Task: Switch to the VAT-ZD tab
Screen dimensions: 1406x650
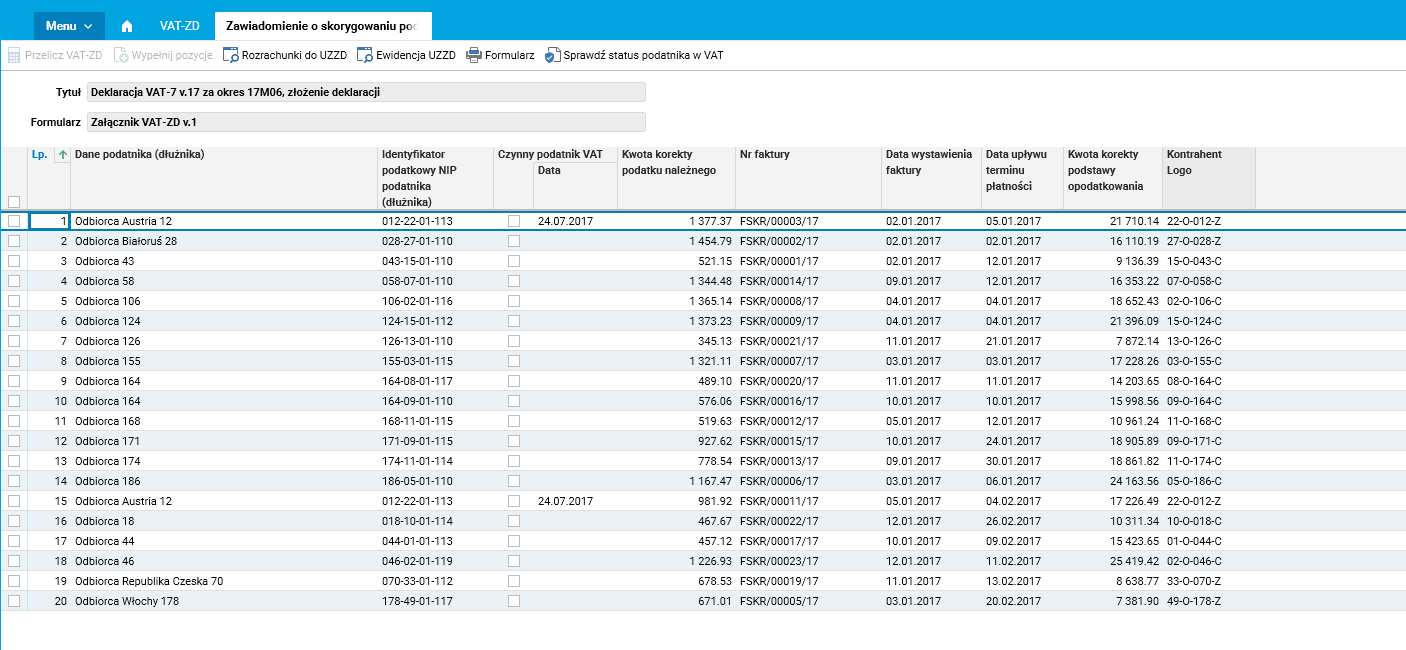Action: (179, 26)
